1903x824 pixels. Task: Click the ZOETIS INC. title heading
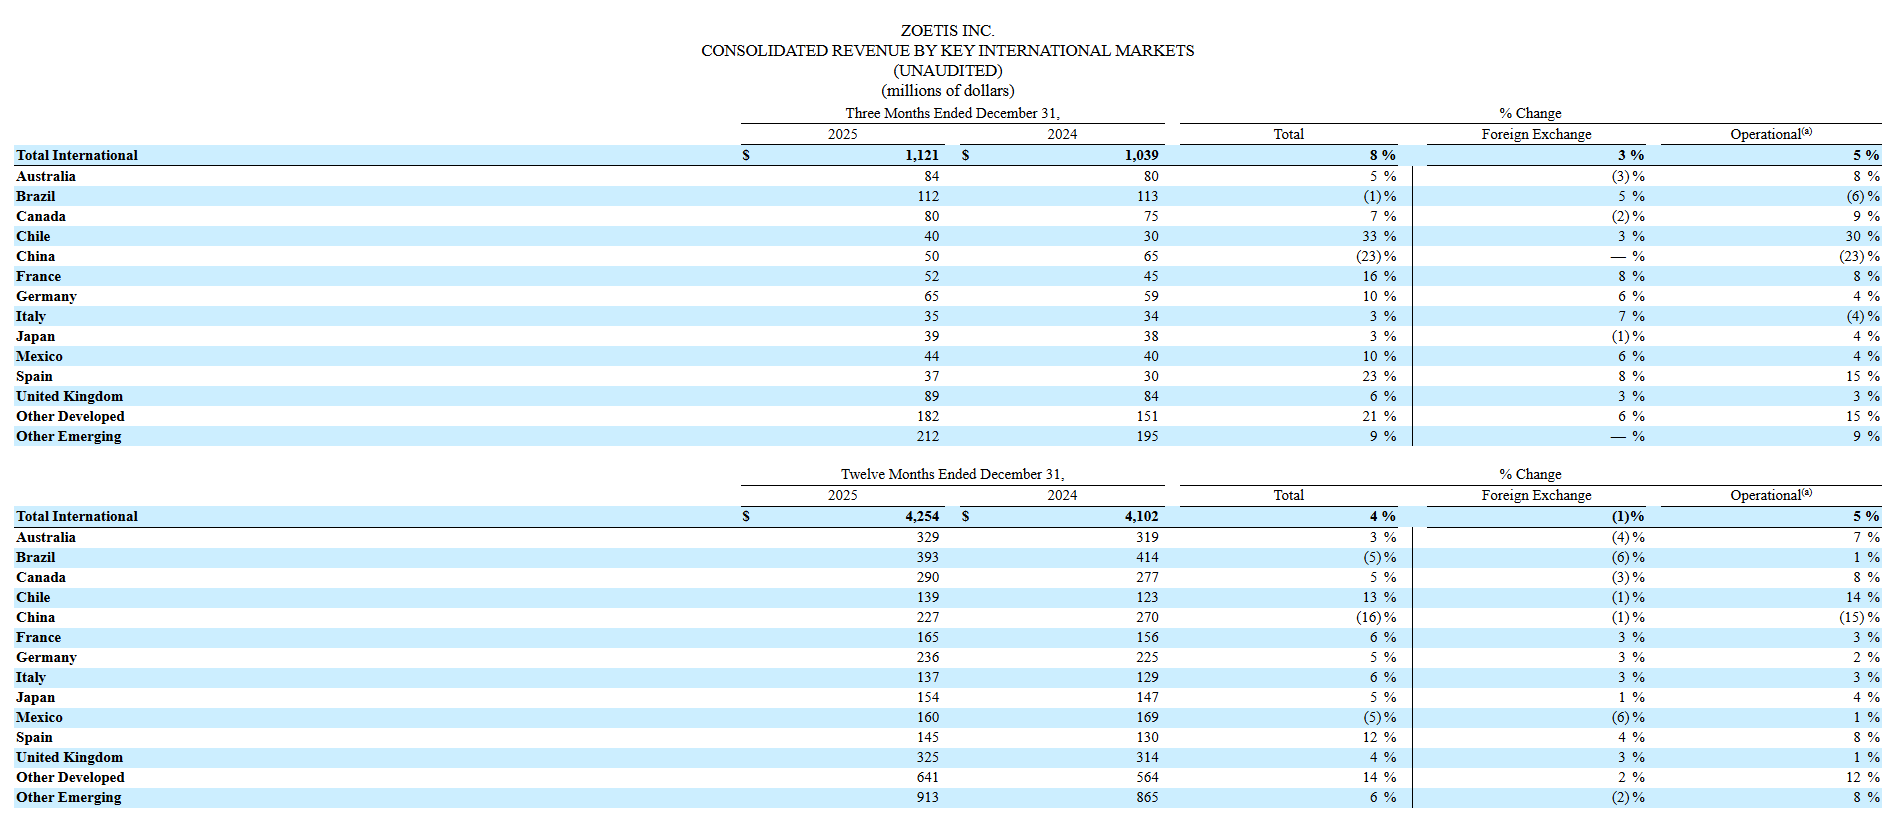(947, 31)
